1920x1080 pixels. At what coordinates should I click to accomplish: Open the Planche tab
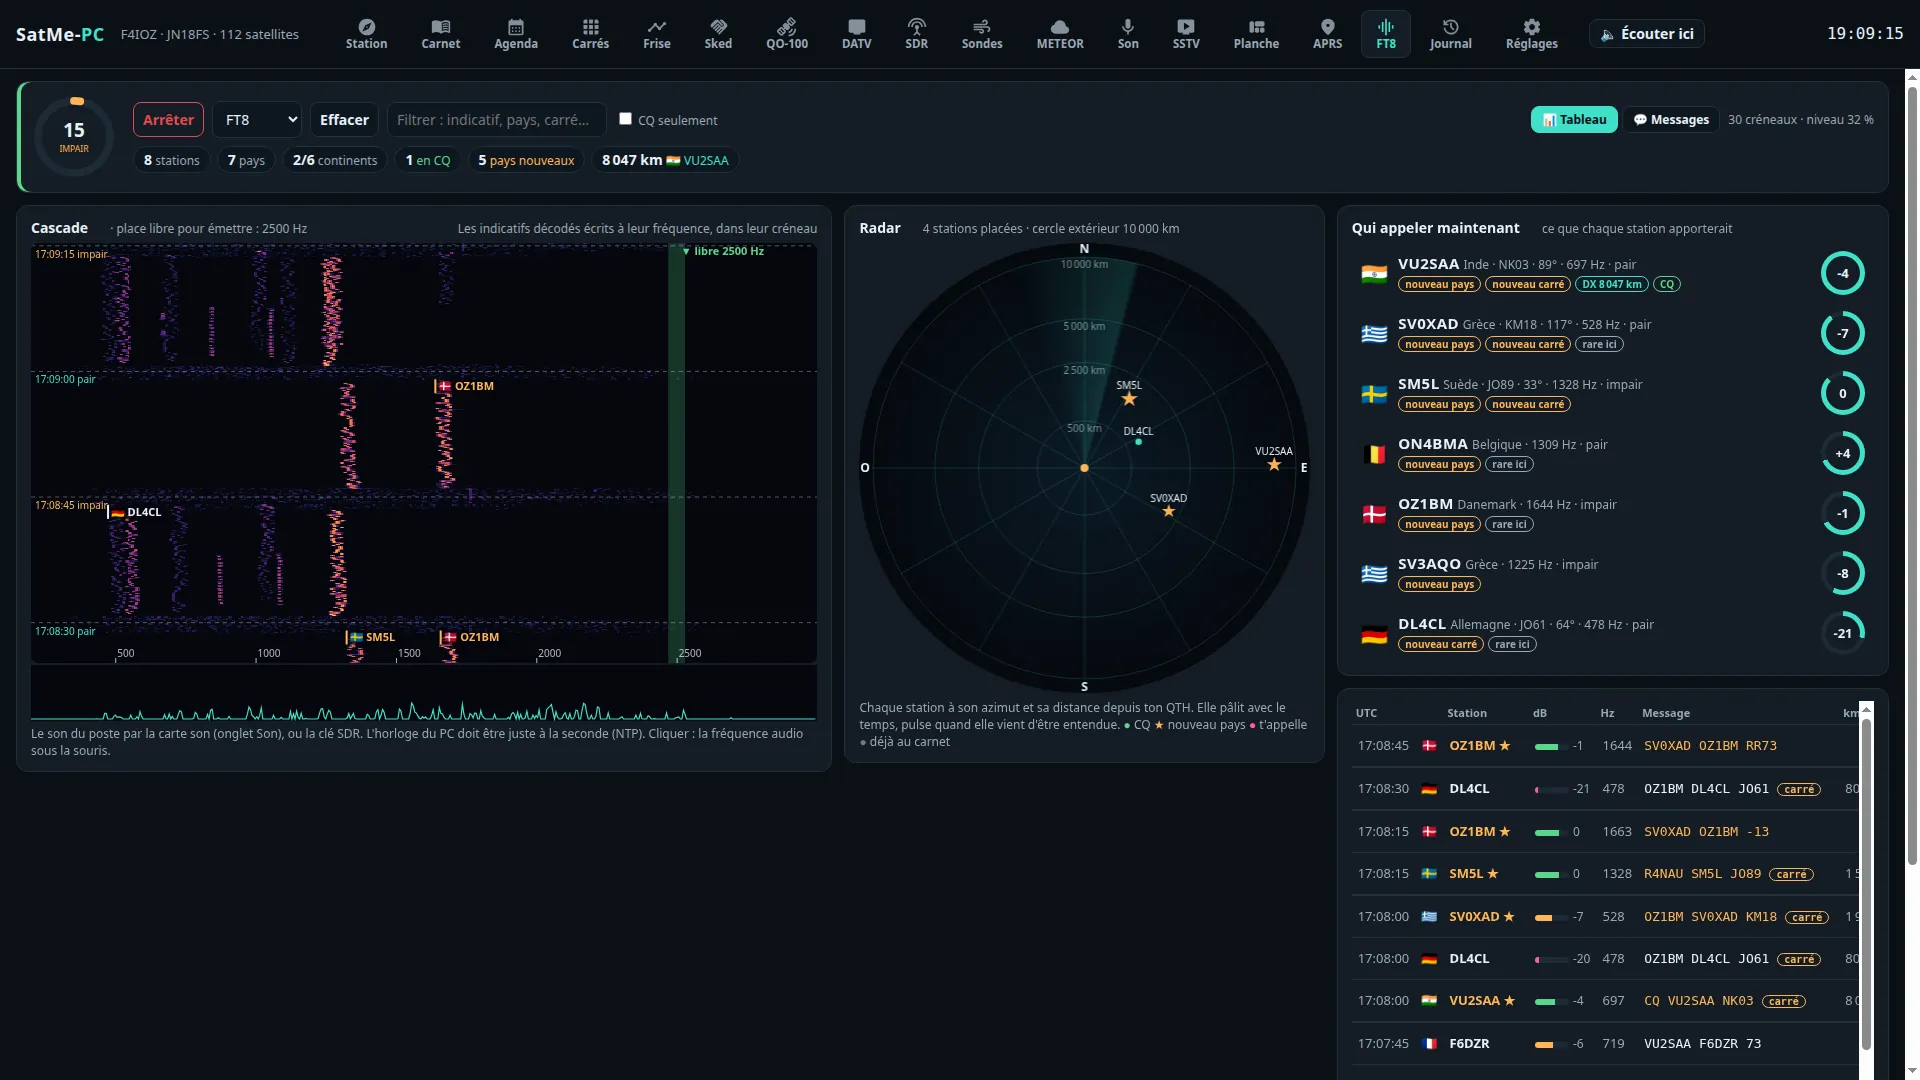(1256, 34)
